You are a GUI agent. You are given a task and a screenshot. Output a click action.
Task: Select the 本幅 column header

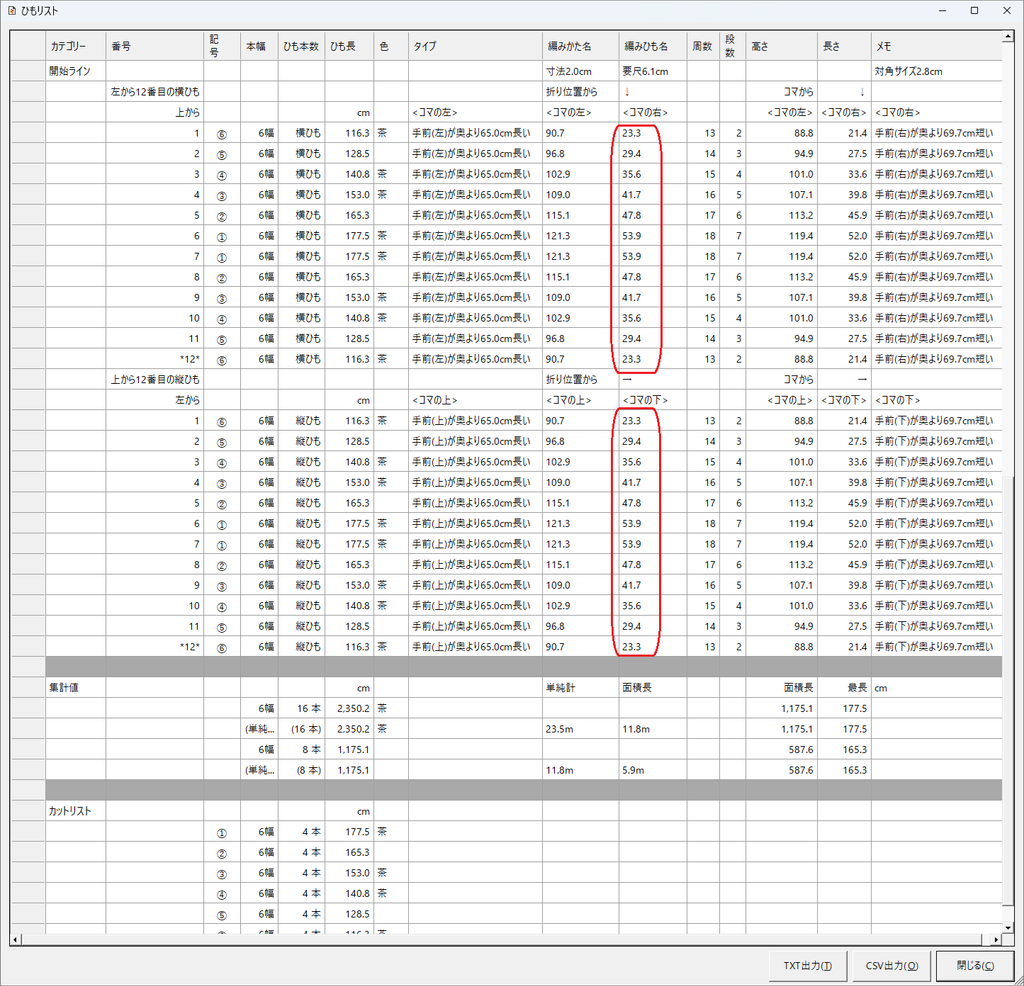[x=259, y=46]
